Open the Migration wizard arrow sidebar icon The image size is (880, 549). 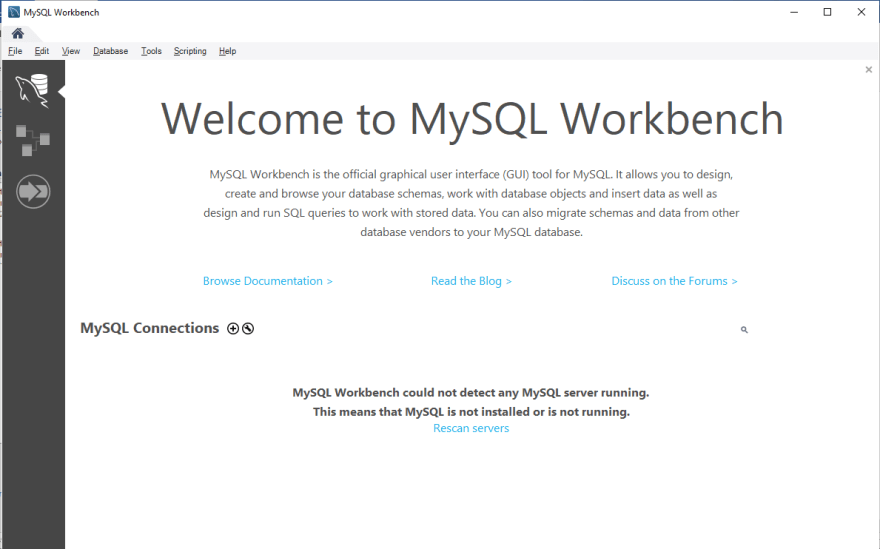pos(33,191)
